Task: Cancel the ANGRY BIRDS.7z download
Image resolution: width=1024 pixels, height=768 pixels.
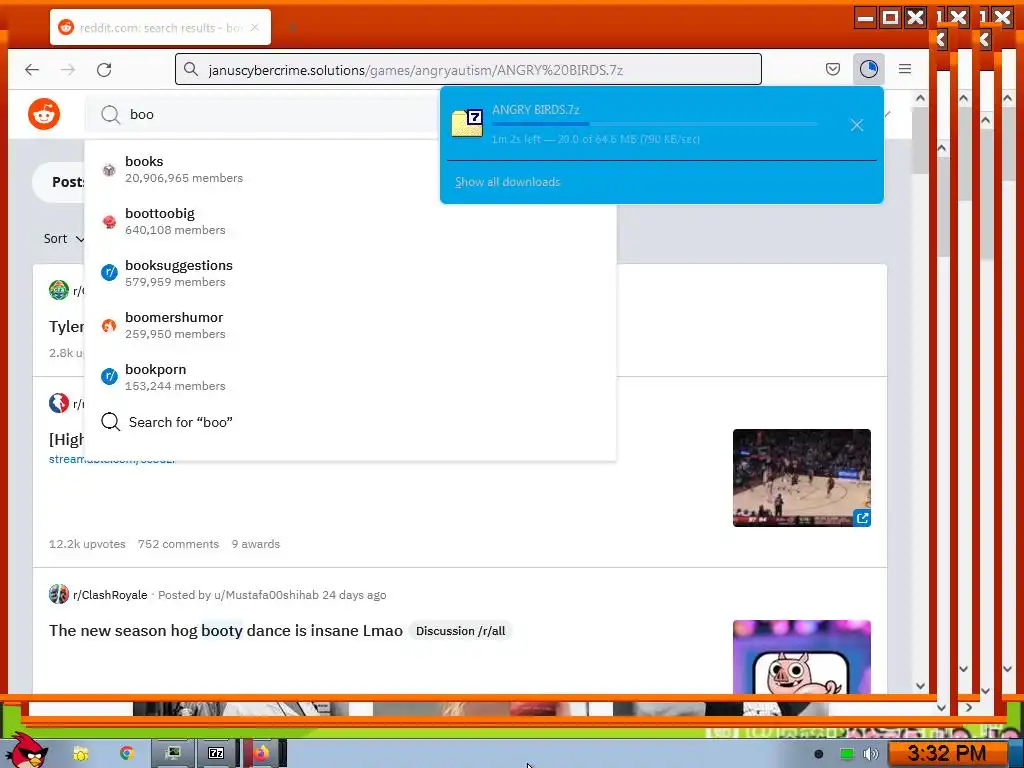Action: [857, 125]
